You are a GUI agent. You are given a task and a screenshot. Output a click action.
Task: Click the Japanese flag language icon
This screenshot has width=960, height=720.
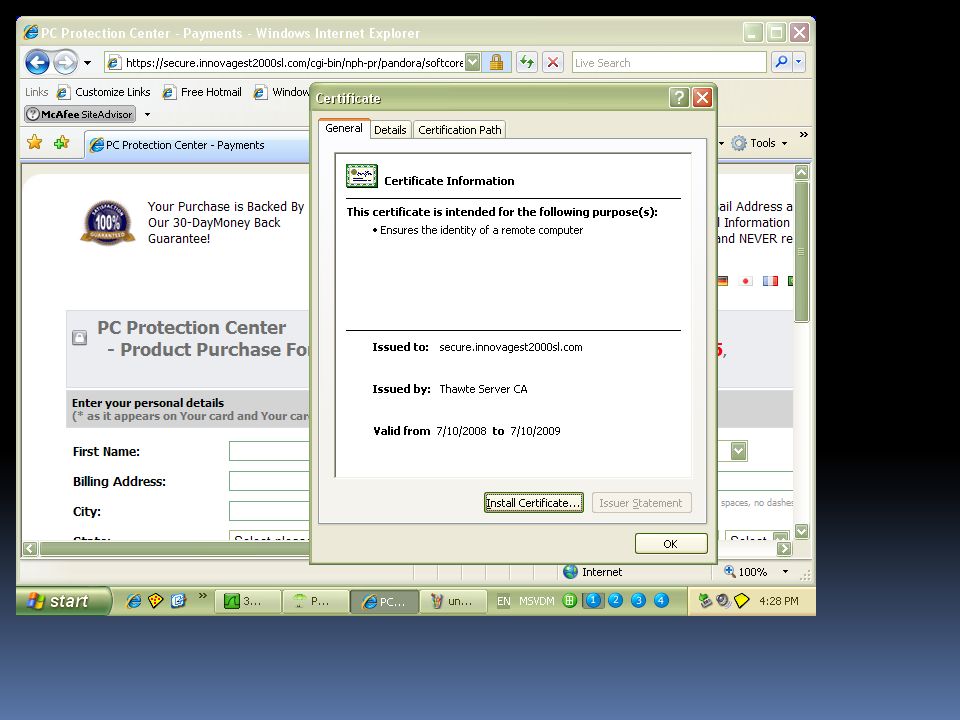745,281
